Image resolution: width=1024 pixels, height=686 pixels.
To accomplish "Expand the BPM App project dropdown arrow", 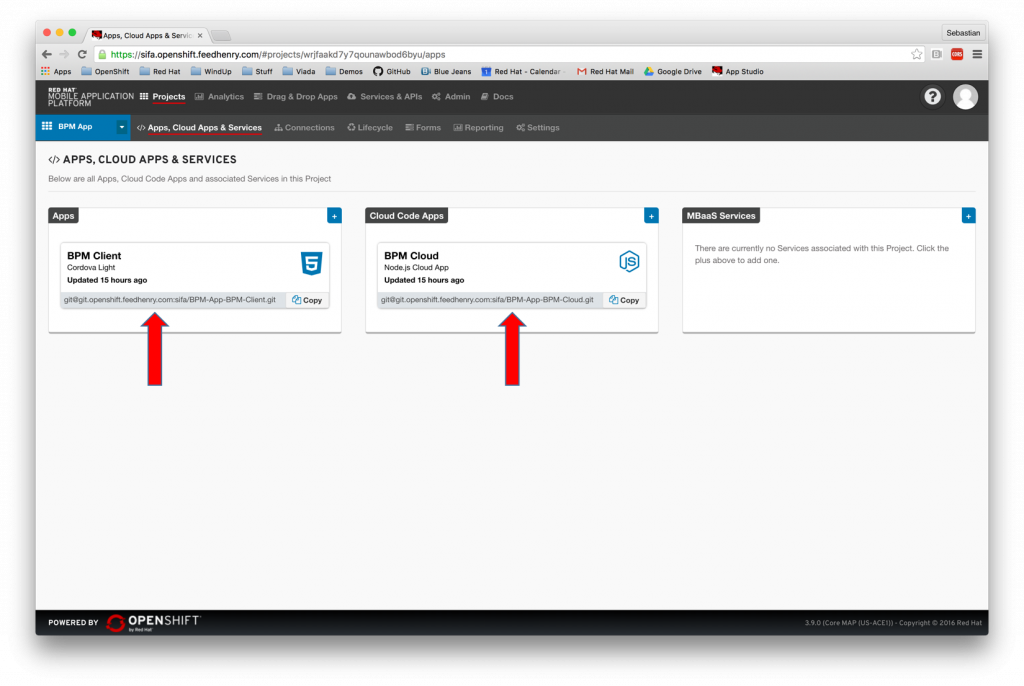I will [x=121, y=127].
